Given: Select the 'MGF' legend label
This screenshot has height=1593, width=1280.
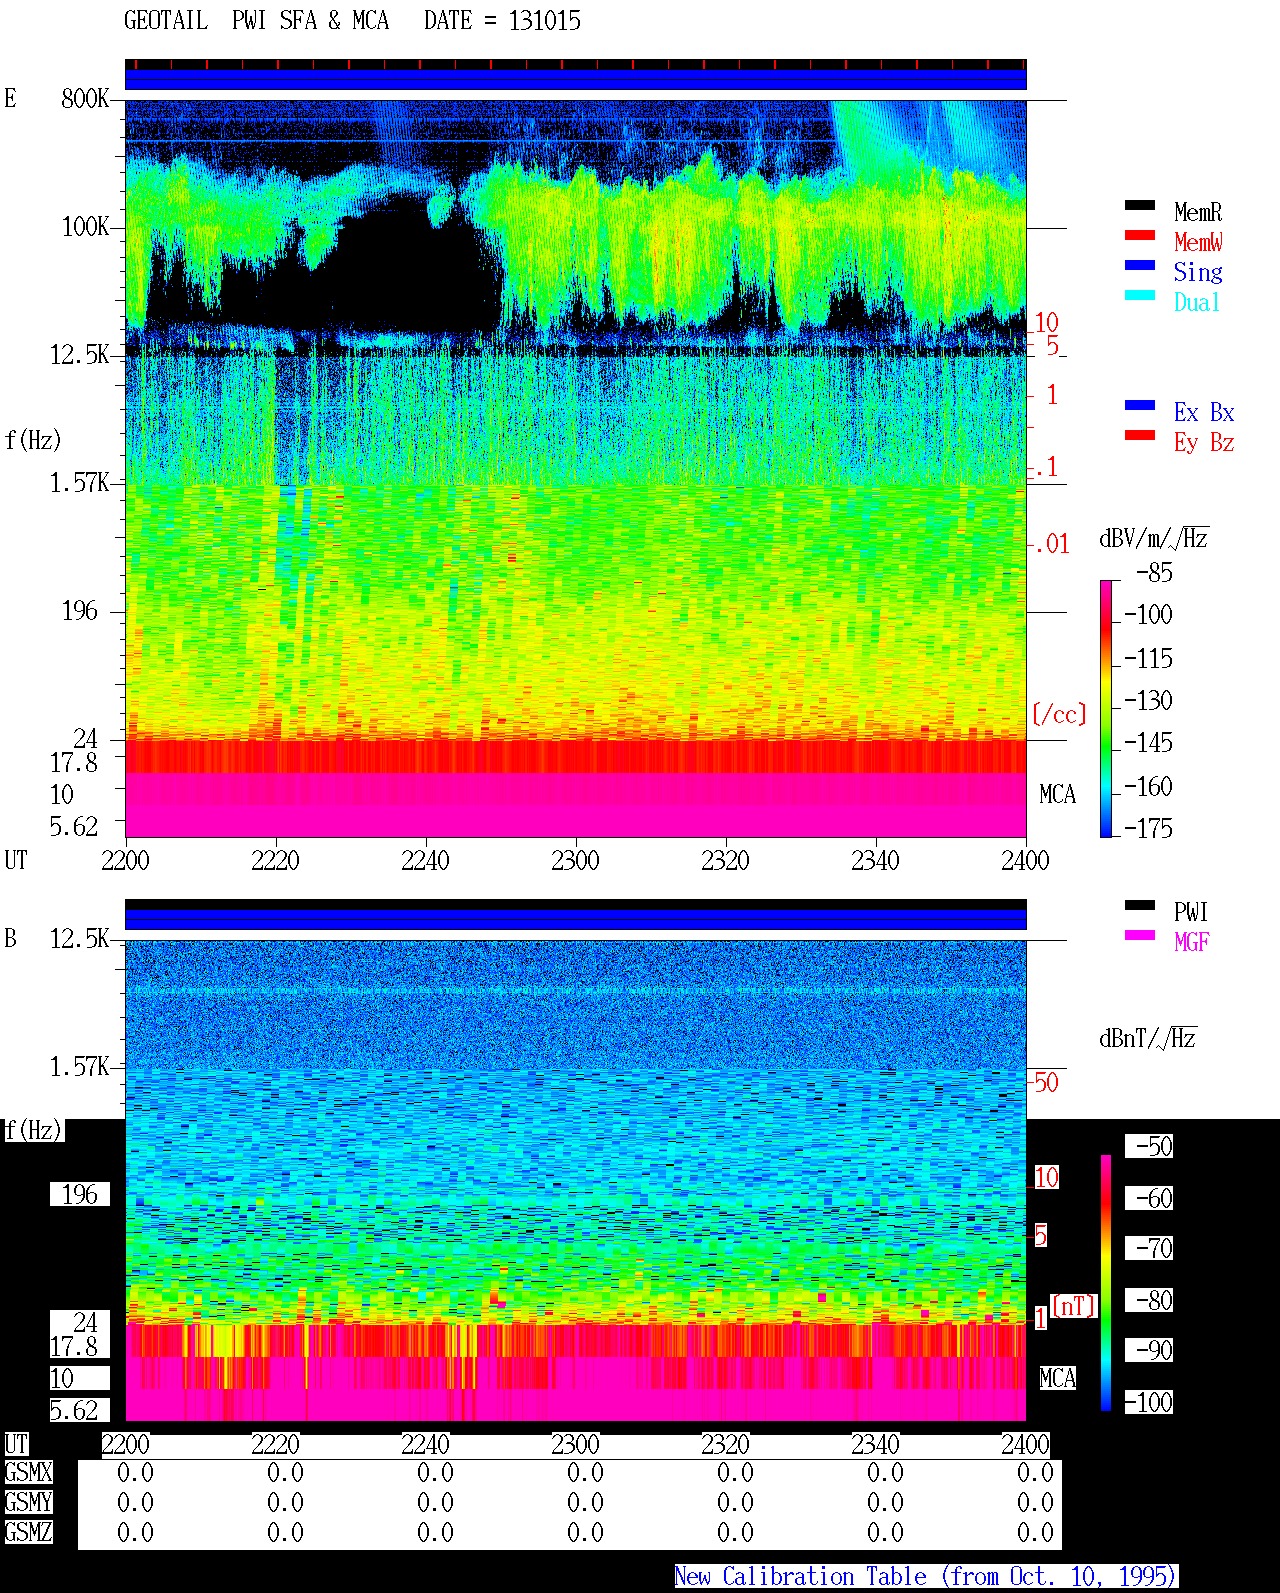Looking at the screenshot, I should pos(1192,942).
